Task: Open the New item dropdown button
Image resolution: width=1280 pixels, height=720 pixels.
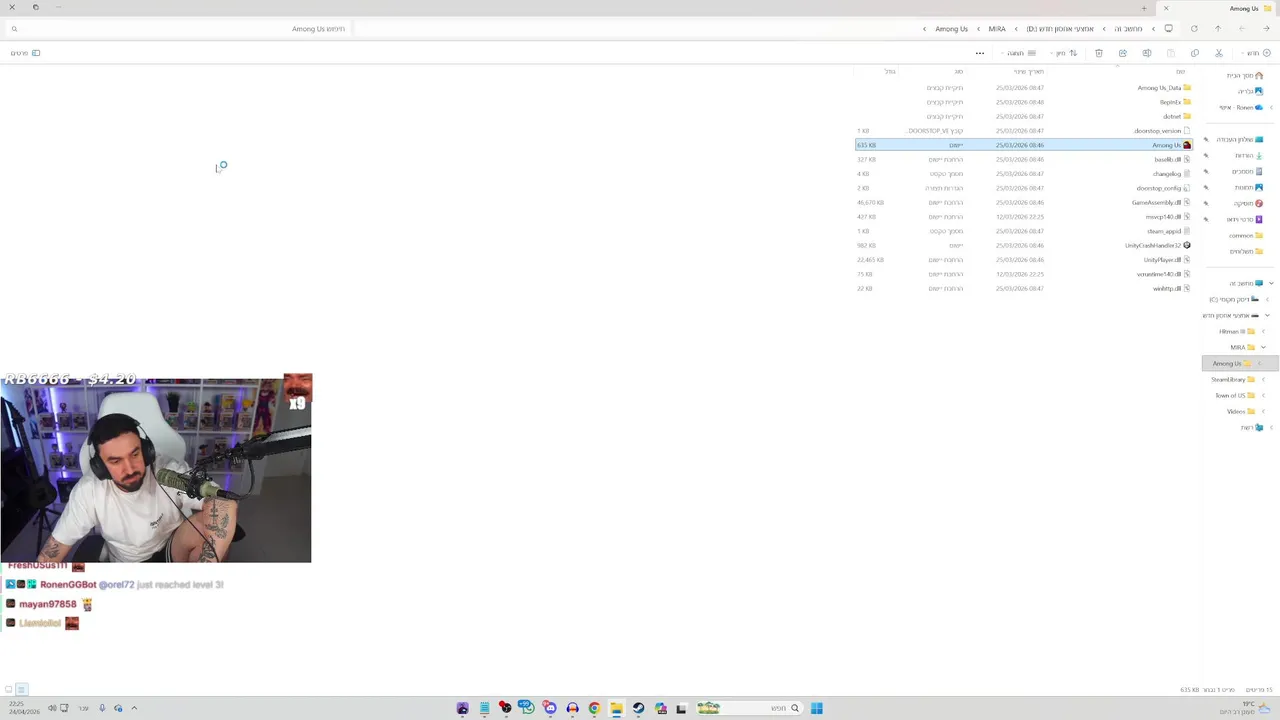Action: pos(1255,53)
